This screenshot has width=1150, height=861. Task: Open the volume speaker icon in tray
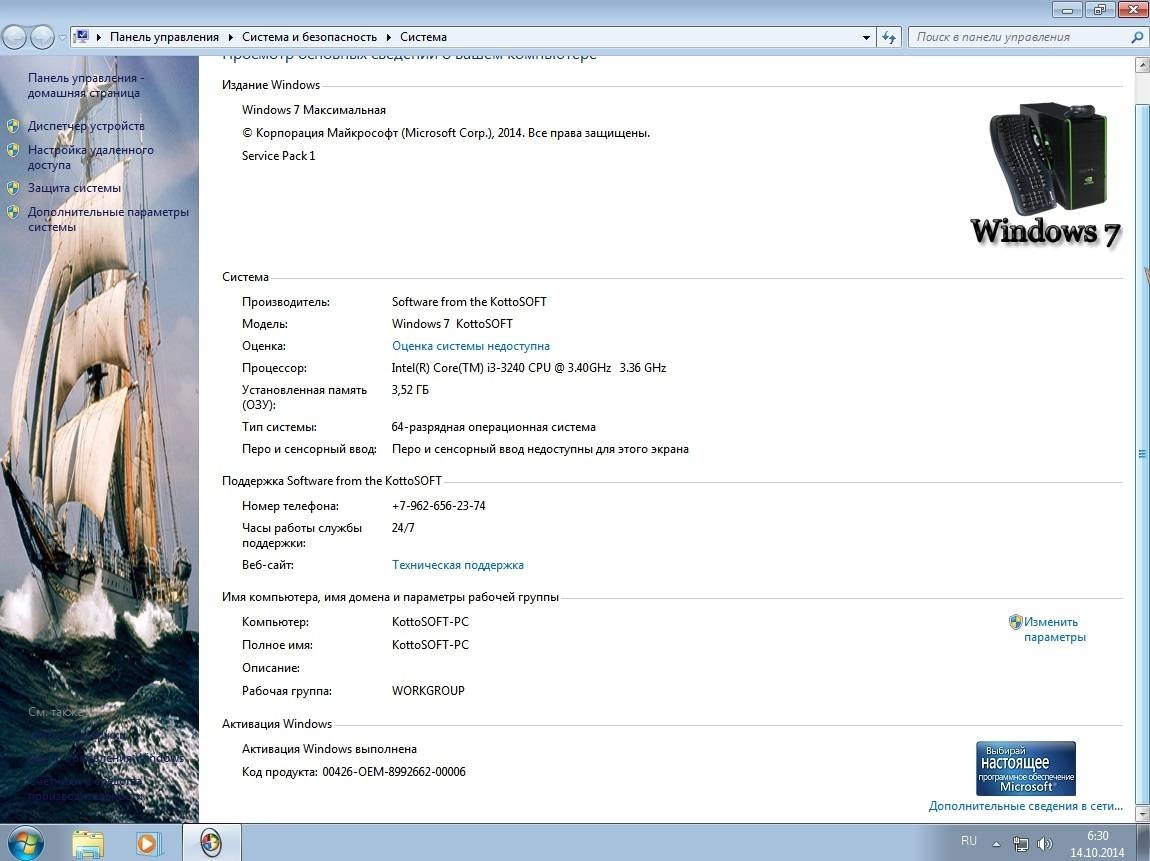tap(1044, 844)
